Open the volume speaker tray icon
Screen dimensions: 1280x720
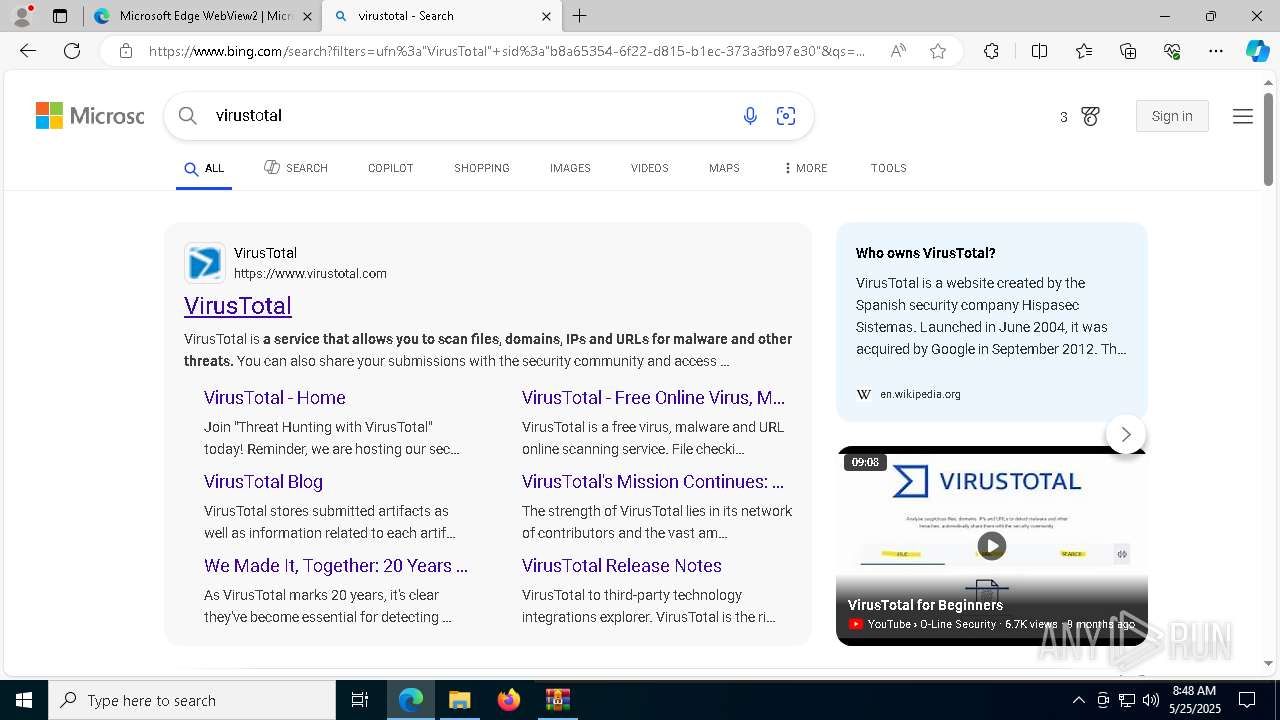pyautogui.click(x=1151, y=700)
